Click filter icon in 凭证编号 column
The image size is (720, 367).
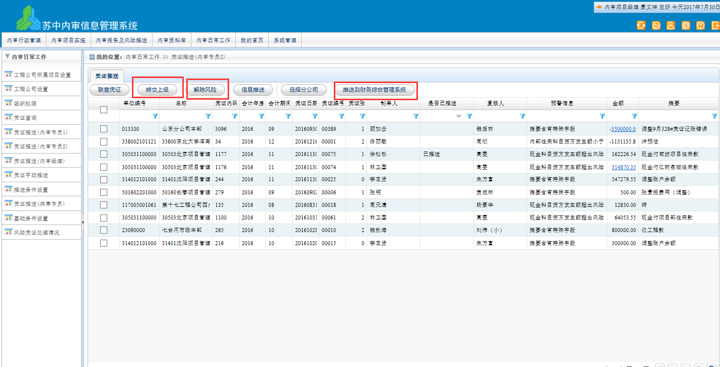click(x=341, y=117)
